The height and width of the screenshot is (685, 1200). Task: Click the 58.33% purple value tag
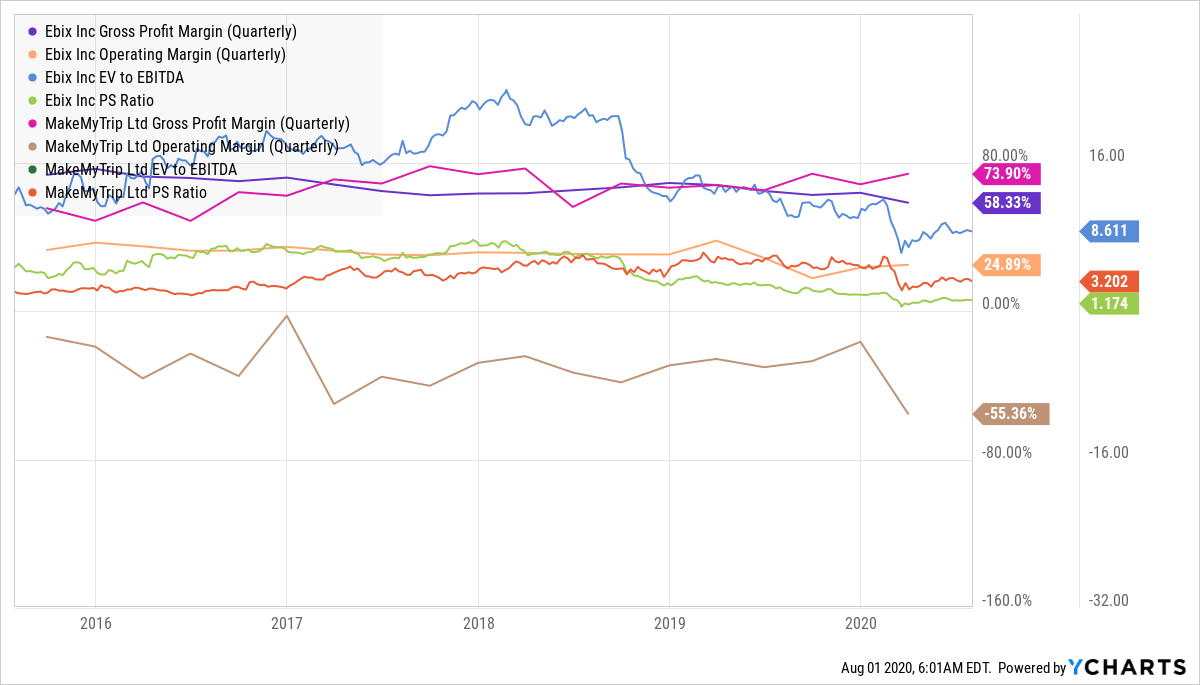pyautogui.click(x=1010, y=202)
